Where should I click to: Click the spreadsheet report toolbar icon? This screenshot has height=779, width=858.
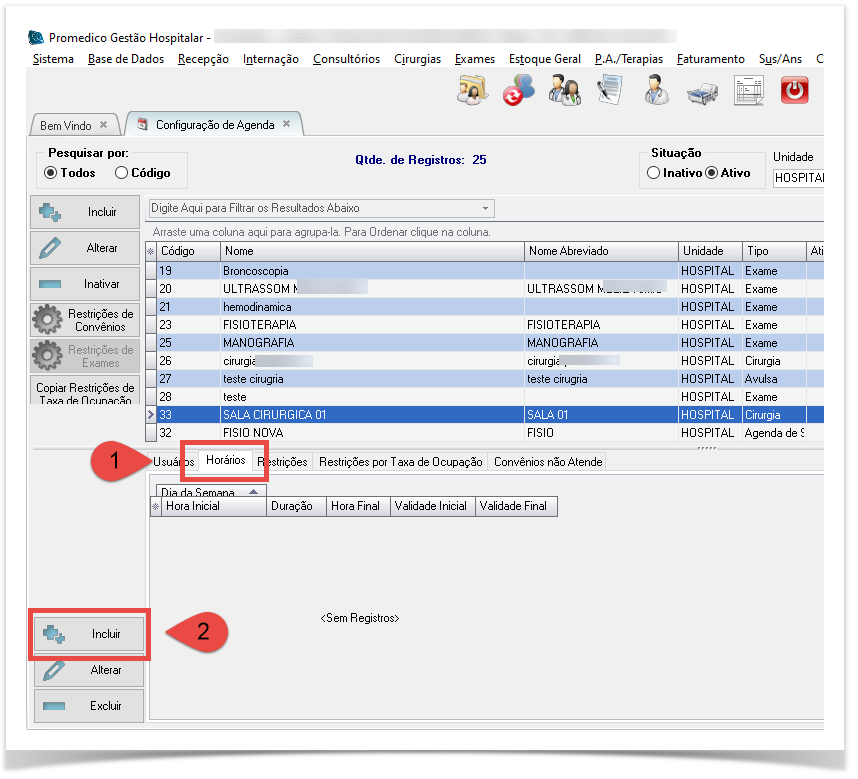click(x=748, y=92)
